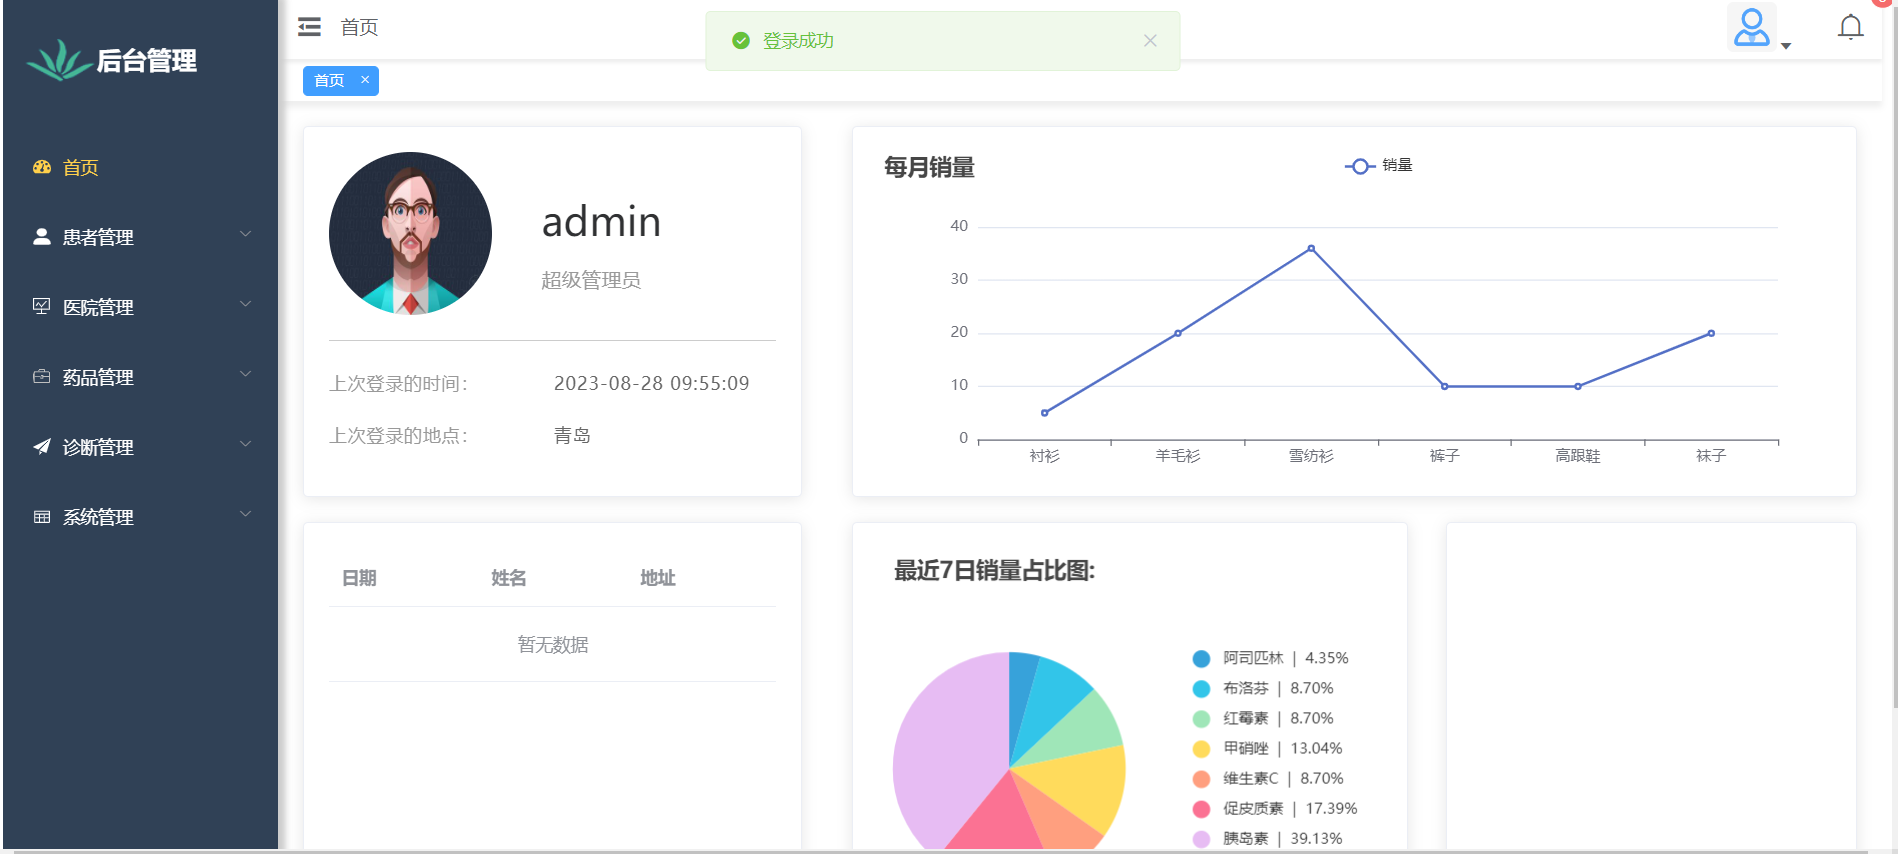Click the 最近7日销量占比图 title
The image size is (1898, 854).
994,571
